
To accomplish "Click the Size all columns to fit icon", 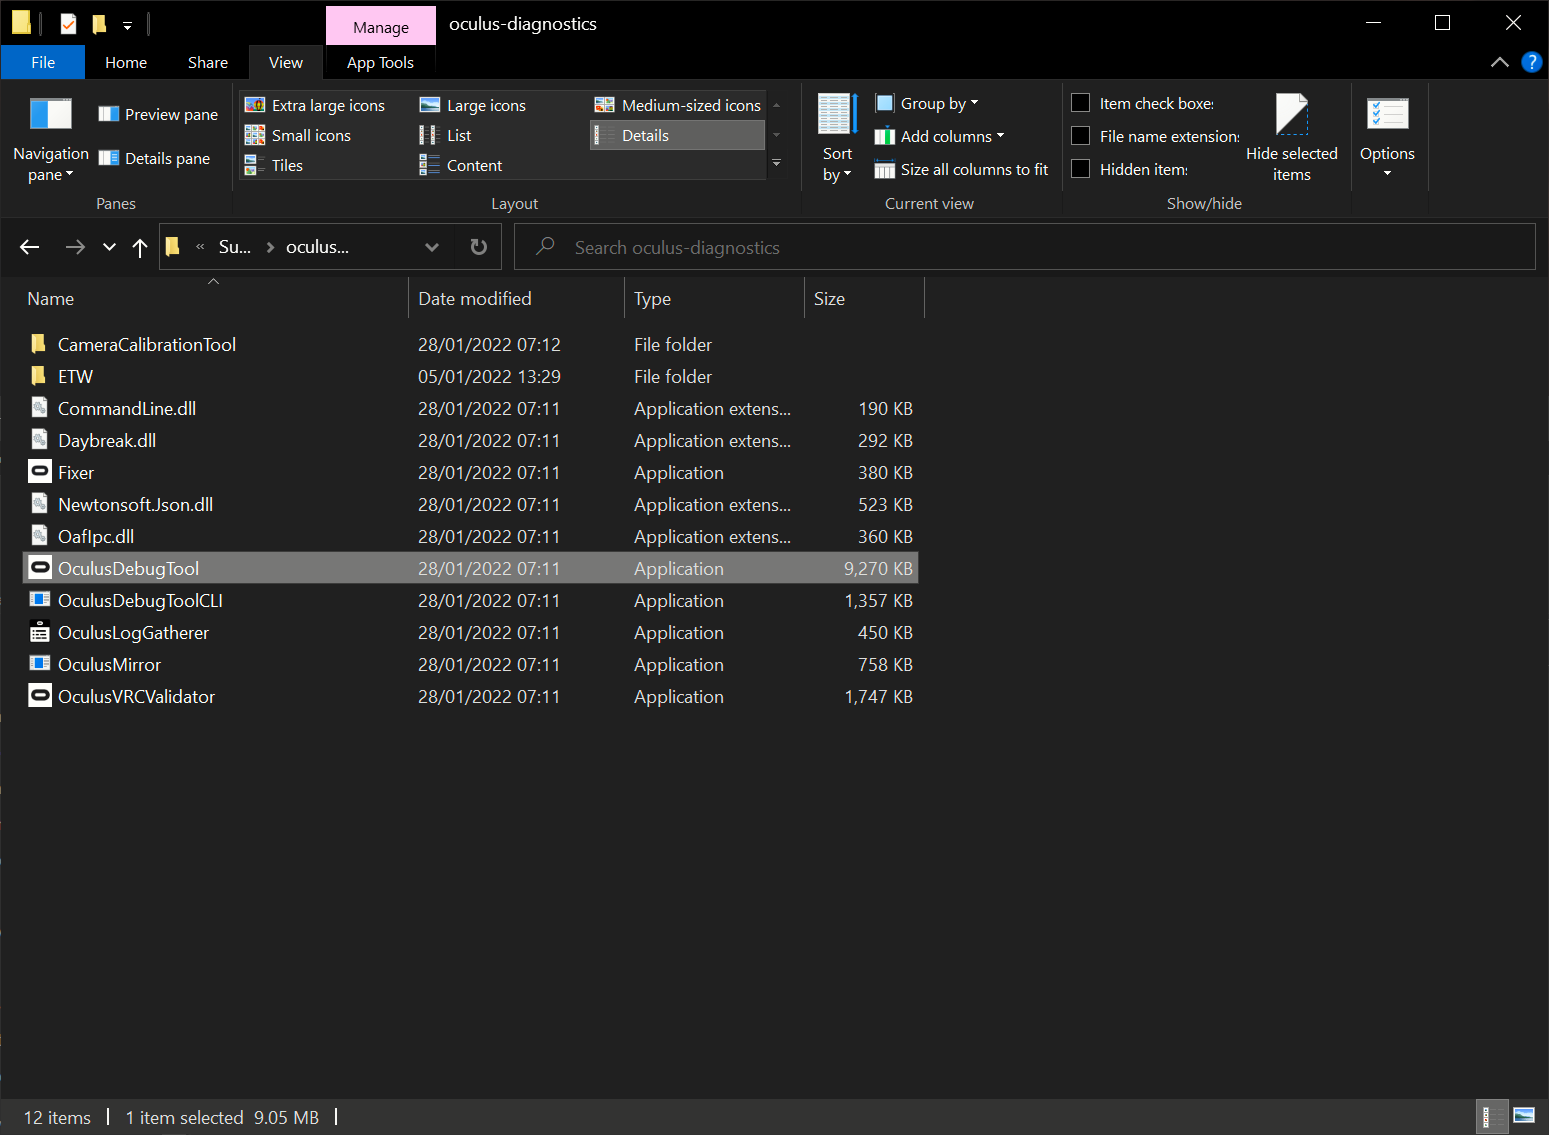I will [x=884, y=170].
